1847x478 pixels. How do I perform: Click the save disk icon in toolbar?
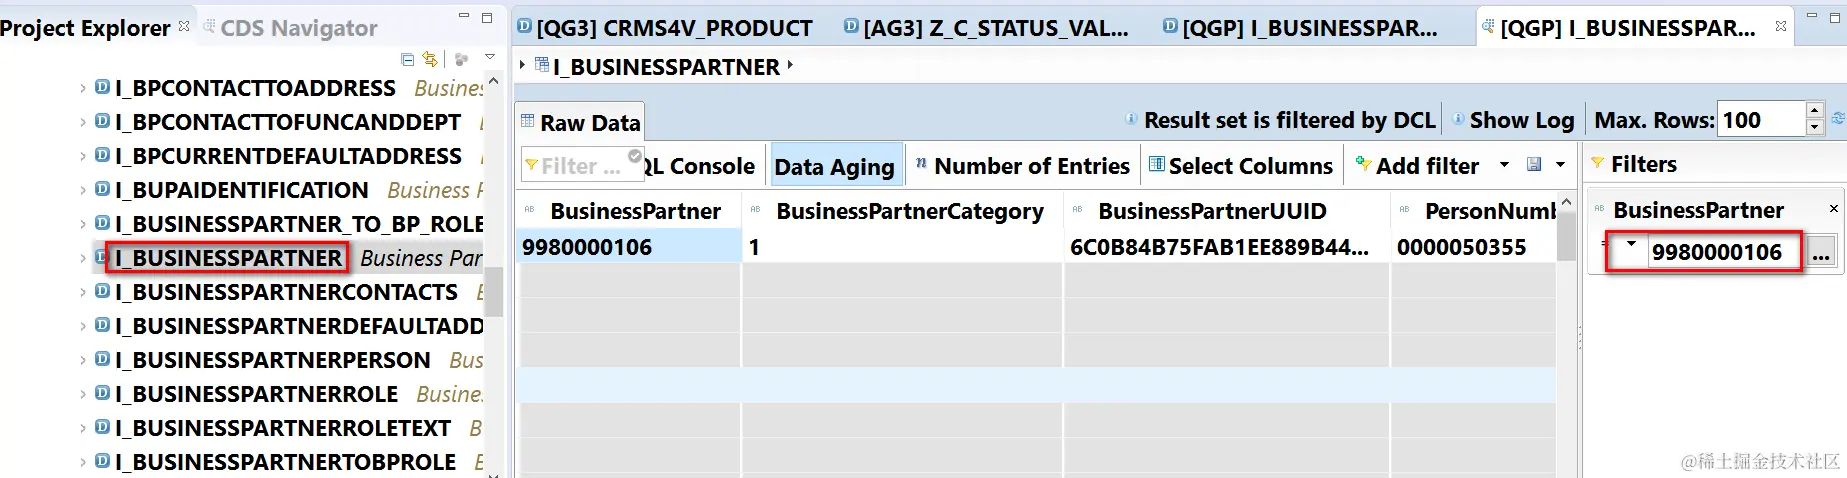pyautogui.click(x=1534, y=165)
